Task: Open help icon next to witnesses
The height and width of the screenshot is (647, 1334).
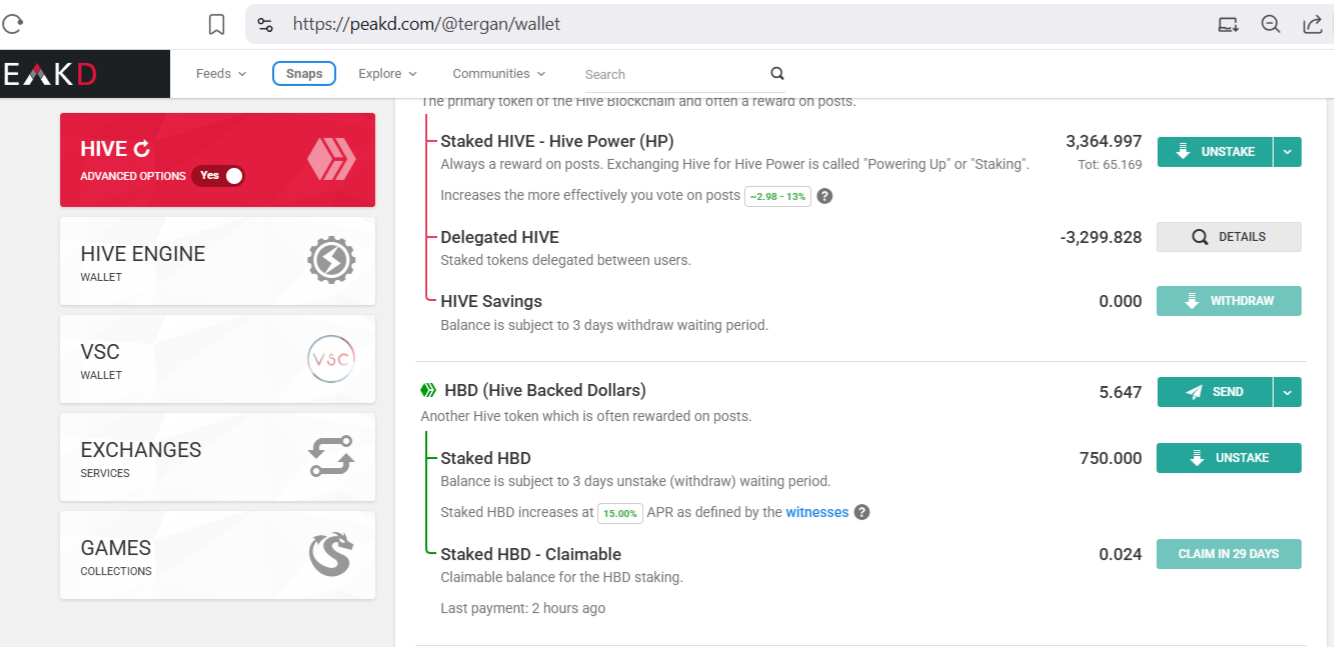Action: tap(862, 512)
